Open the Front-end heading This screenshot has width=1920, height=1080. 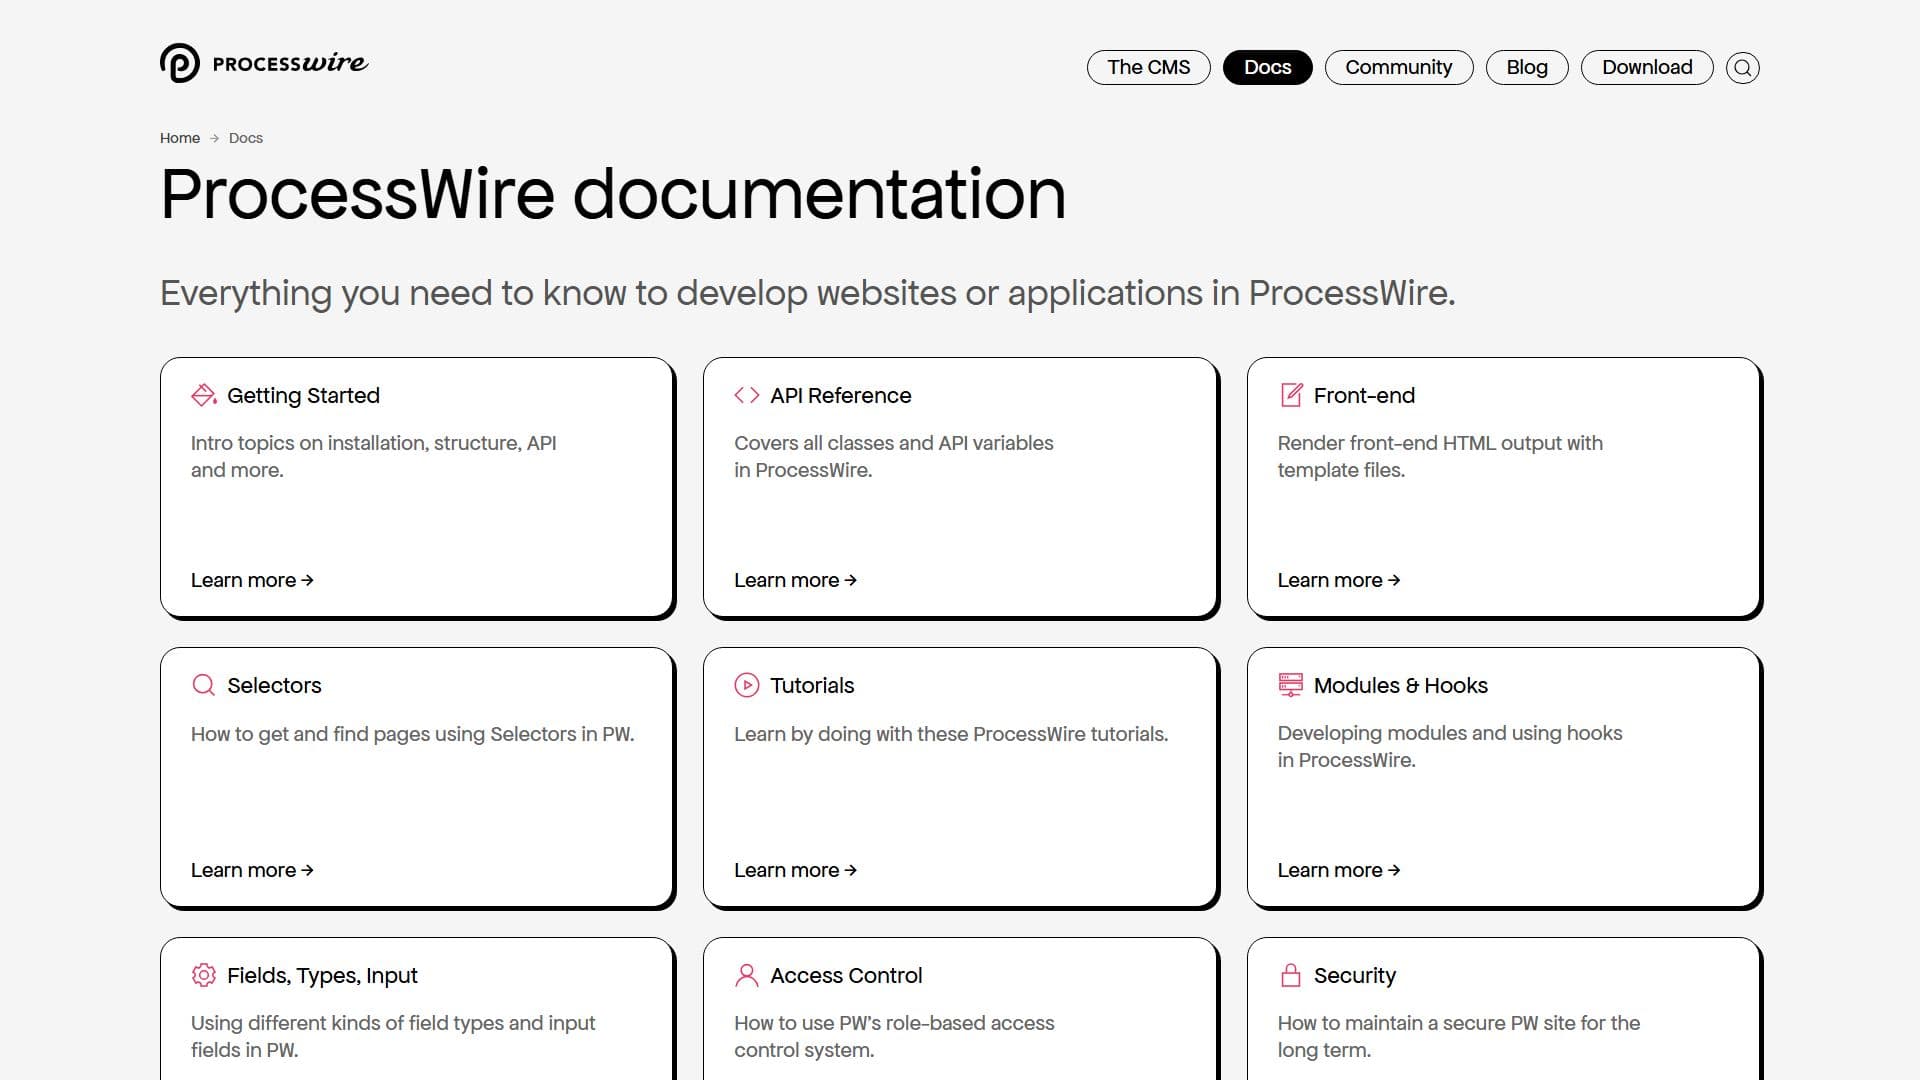[1364, 395]
